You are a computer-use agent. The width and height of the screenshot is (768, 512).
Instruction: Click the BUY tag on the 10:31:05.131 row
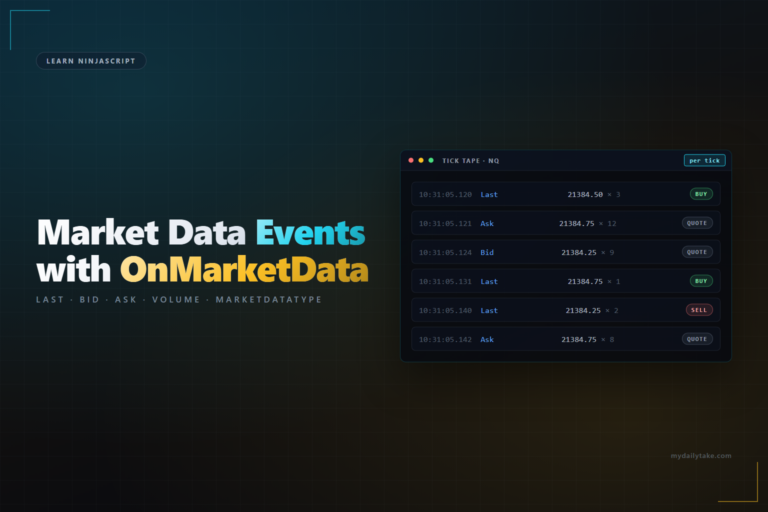point(701,281)
